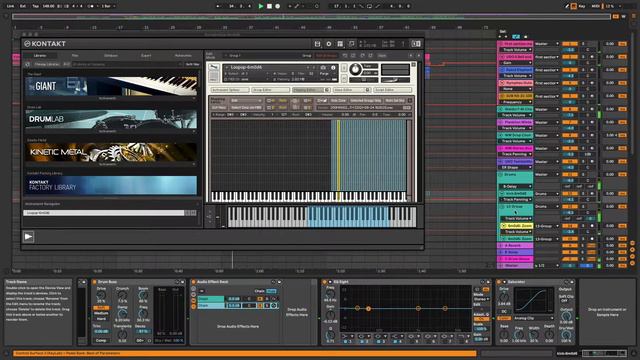
Task: Click the orange status bar message
Action: [x=244, y=353]
